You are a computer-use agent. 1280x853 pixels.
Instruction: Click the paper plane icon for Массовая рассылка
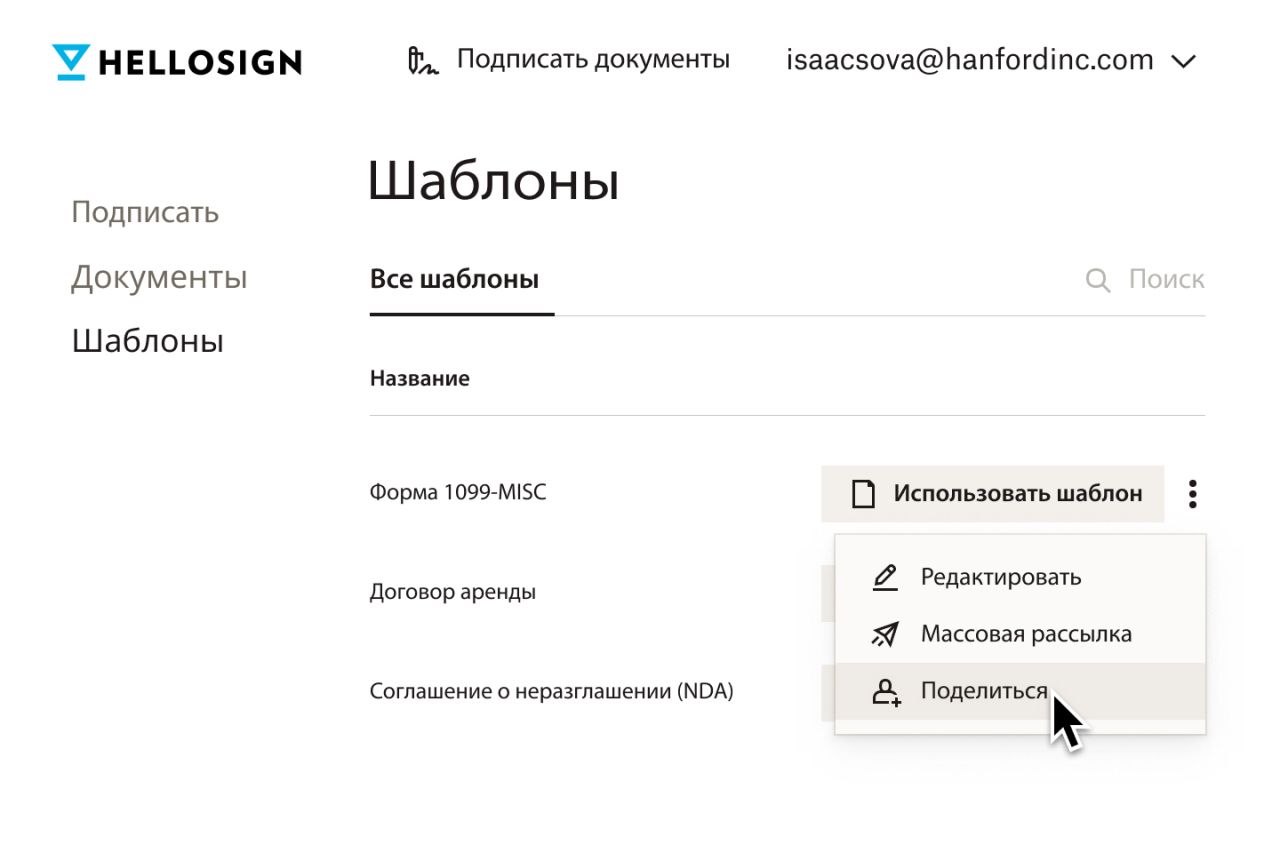coord(885,633)
